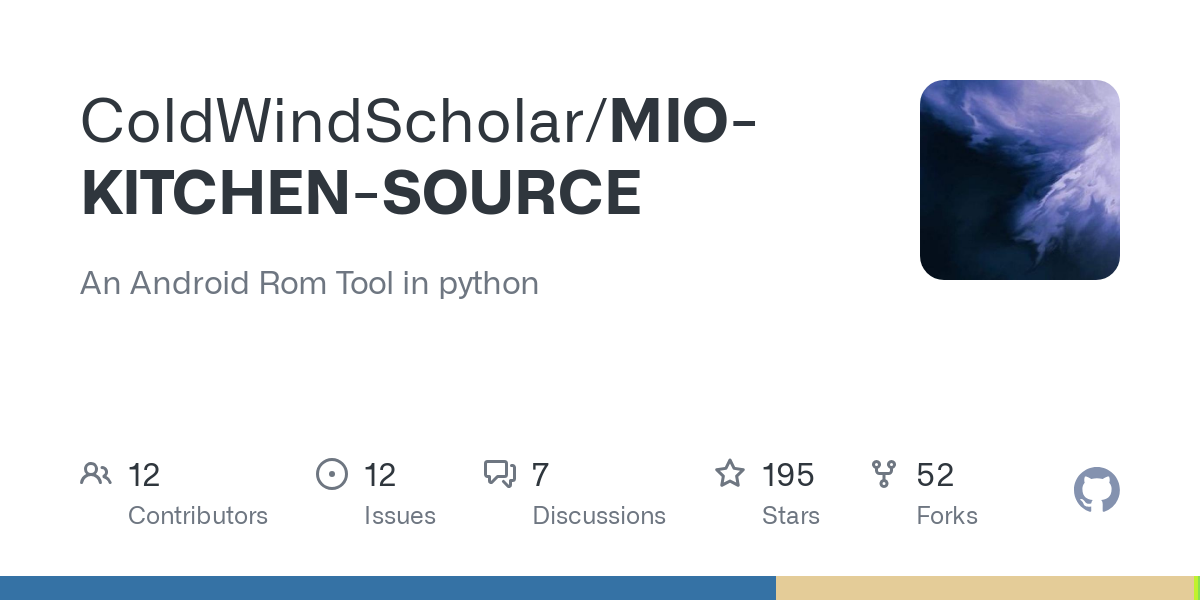Click the Discussions speech bubbles icon
Image resolution: width=1200 pixels, height=600 pixels.
click(500, 474)
